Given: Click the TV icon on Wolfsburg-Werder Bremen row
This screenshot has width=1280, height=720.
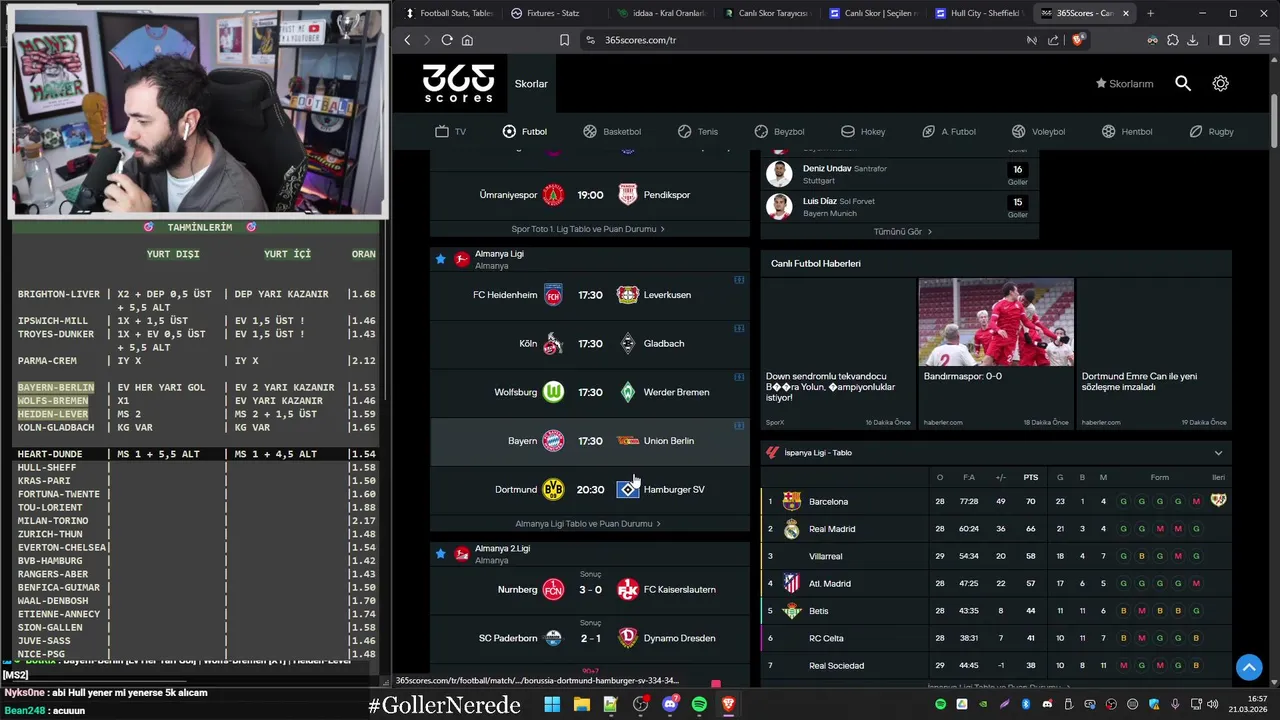Looking at the screenshot, I should point(739,377).
